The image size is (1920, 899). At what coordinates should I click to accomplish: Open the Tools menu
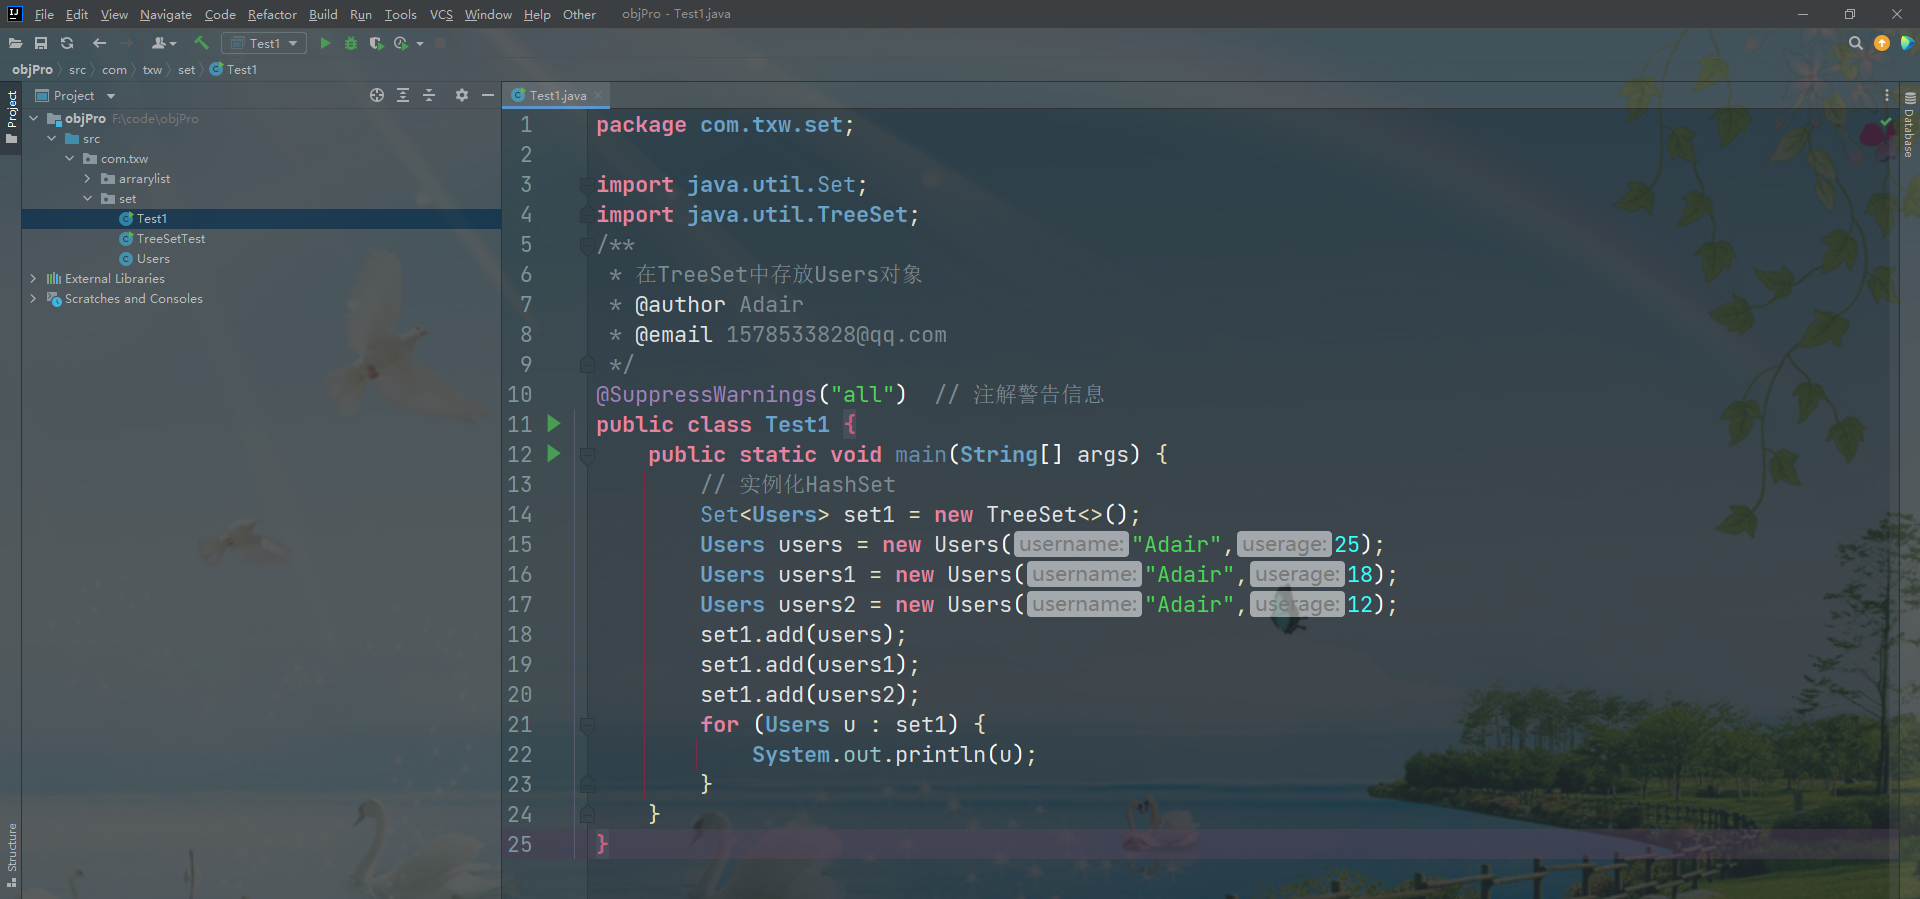point(400,14)
